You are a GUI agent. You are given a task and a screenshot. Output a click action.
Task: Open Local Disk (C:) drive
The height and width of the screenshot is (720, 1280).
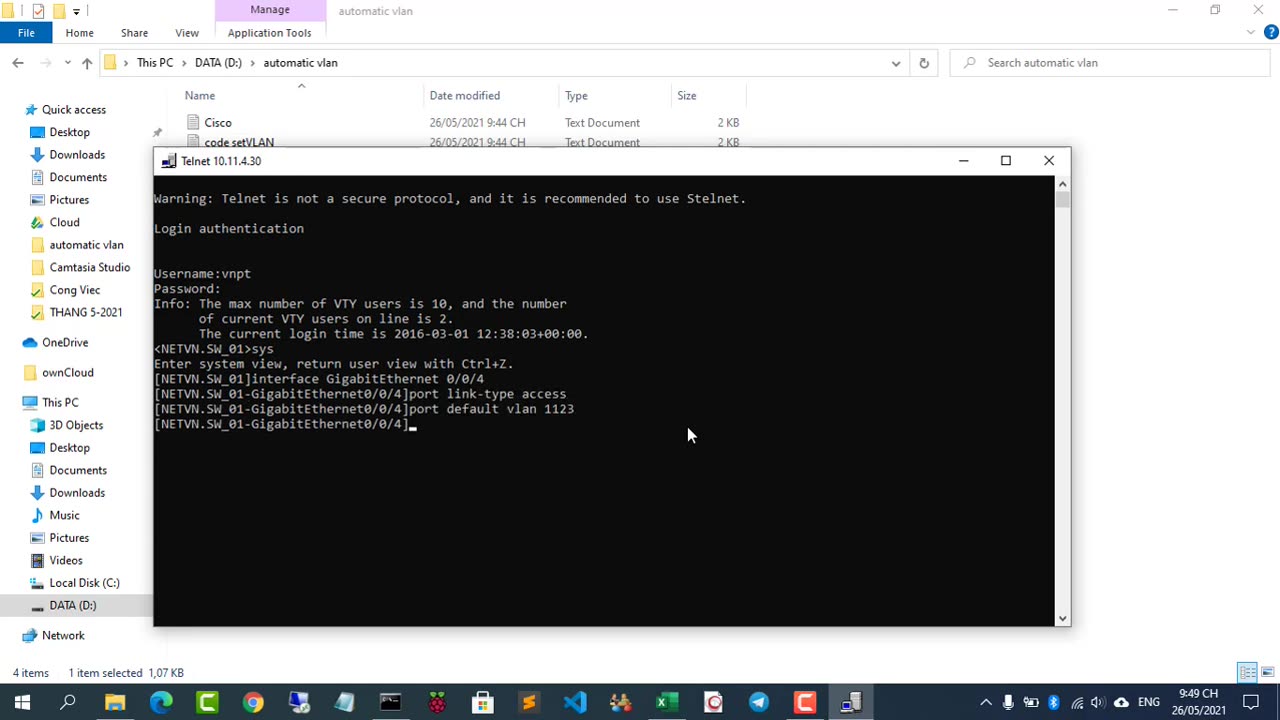(84, 583)
